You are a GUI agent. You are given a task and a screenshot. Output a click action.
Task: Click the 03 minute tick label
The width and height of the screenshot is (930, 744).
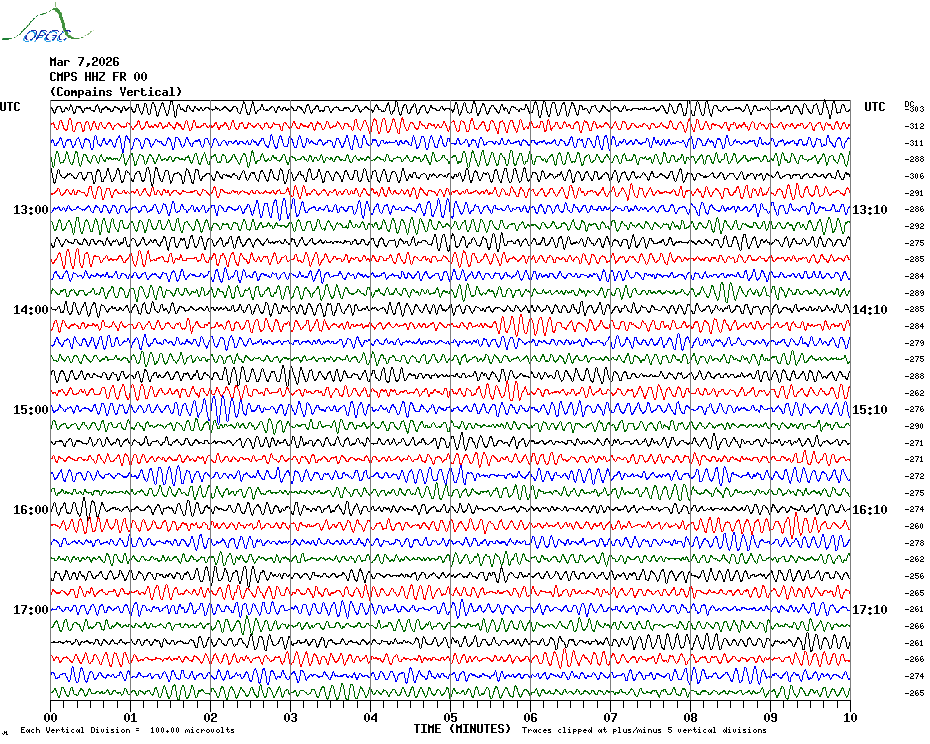tap(291, 717)
